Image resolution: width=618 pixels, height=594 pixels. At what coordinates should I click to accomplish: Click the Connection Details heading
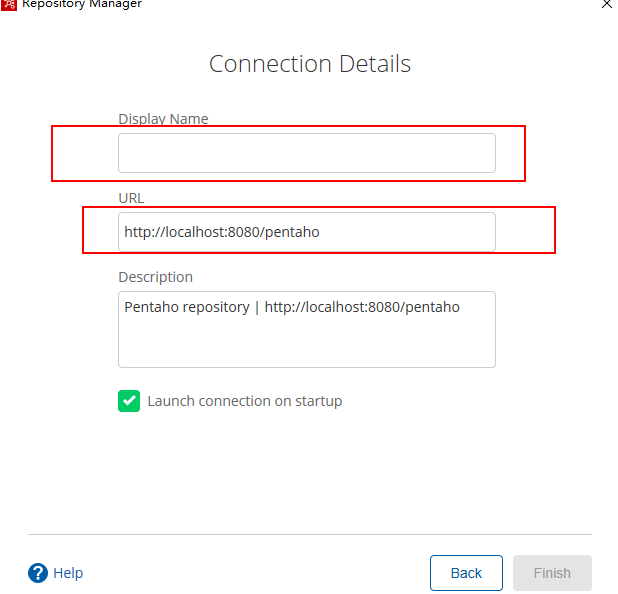(x=310, y=64)
